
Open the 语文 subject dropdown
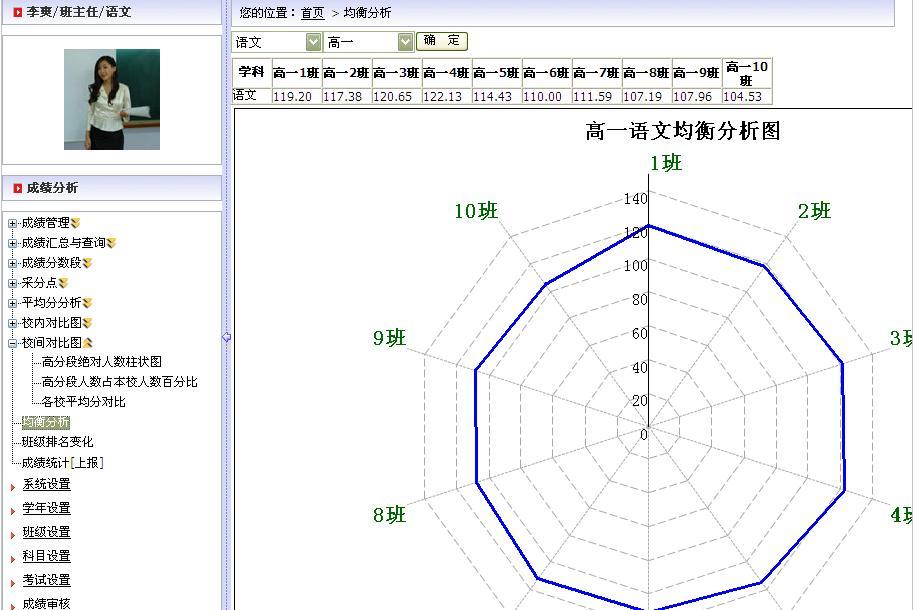pos(313,42)
